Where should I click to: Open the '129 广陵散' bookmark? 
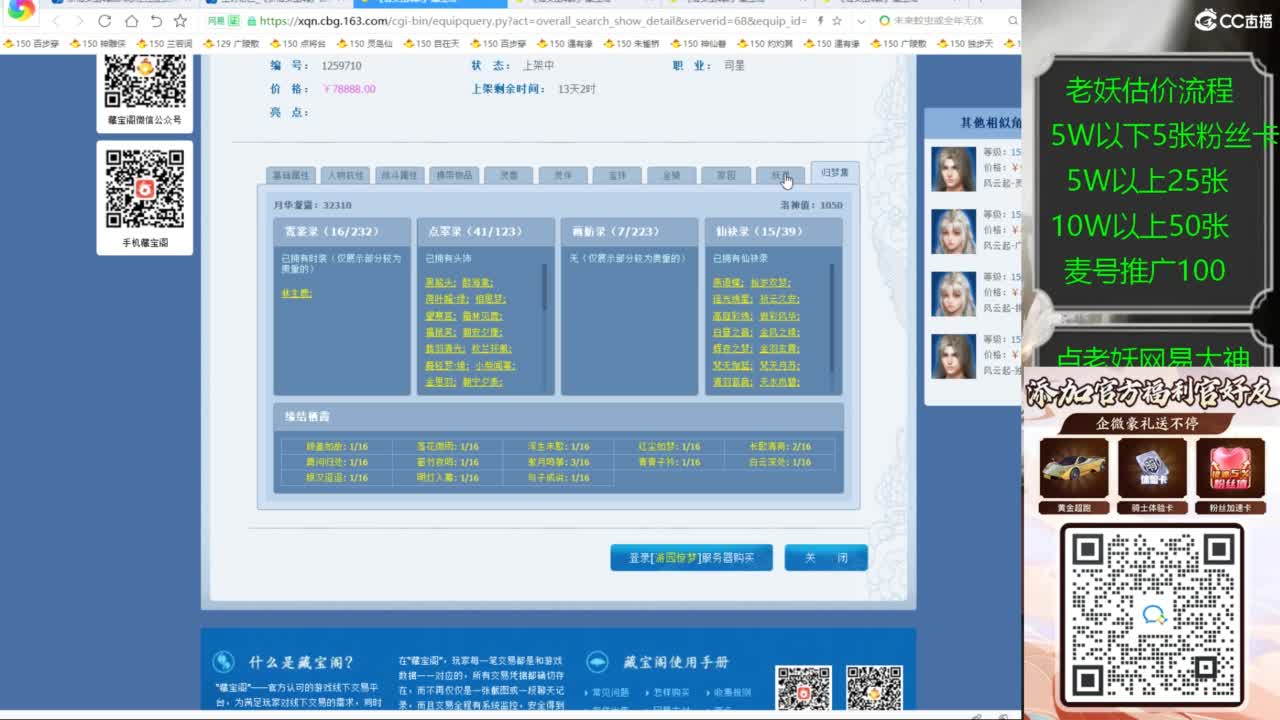point(231,44)
